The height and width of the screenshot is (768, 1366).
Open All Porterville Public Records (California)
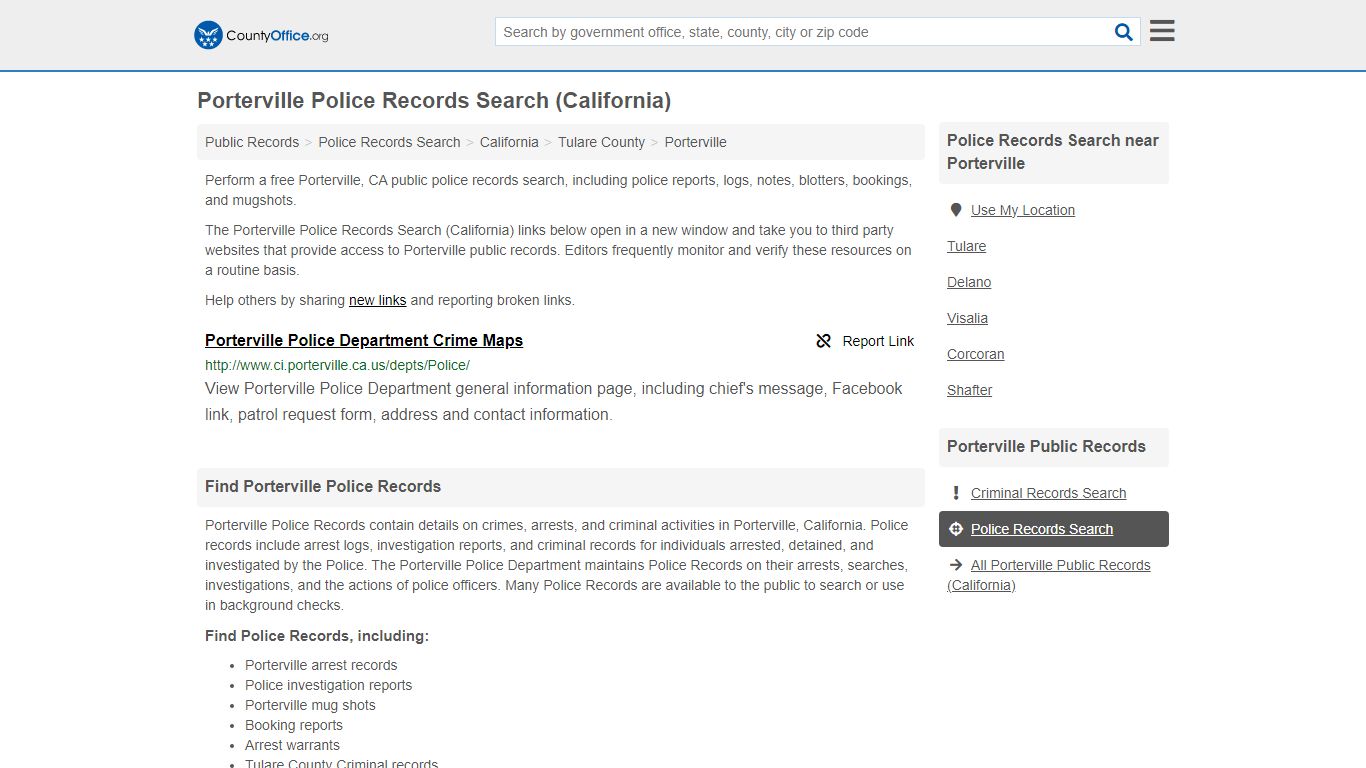coord(1049,575)
